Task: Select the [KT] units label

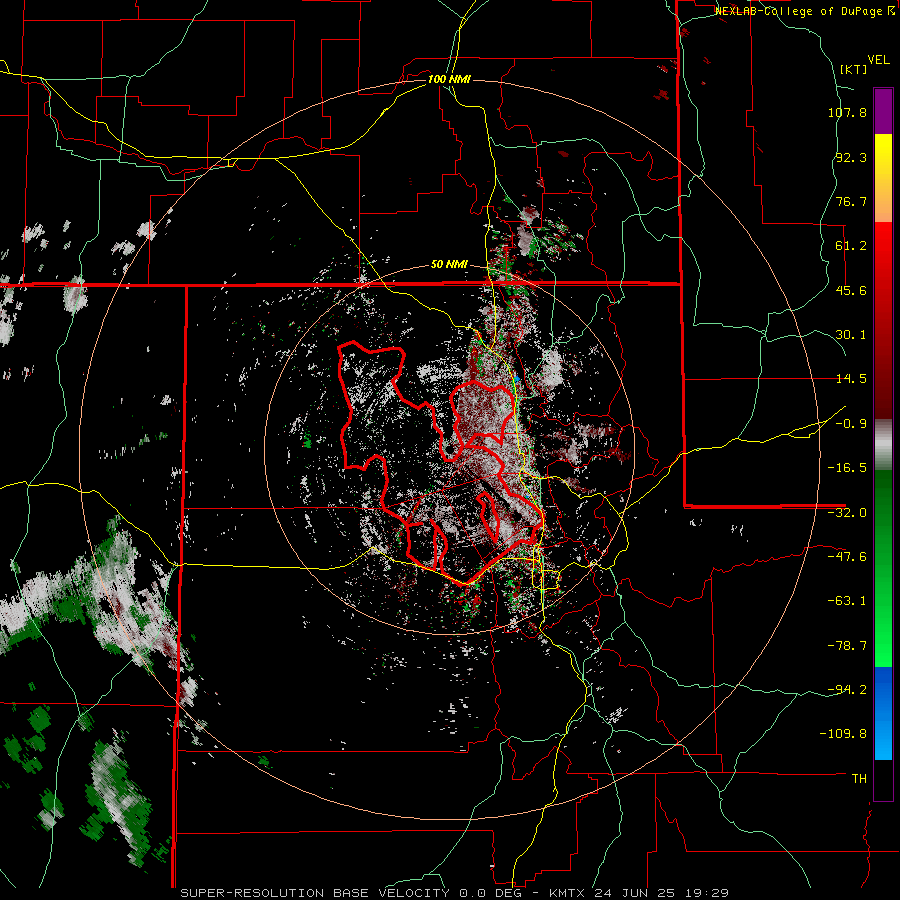Action: pos(854,69)
